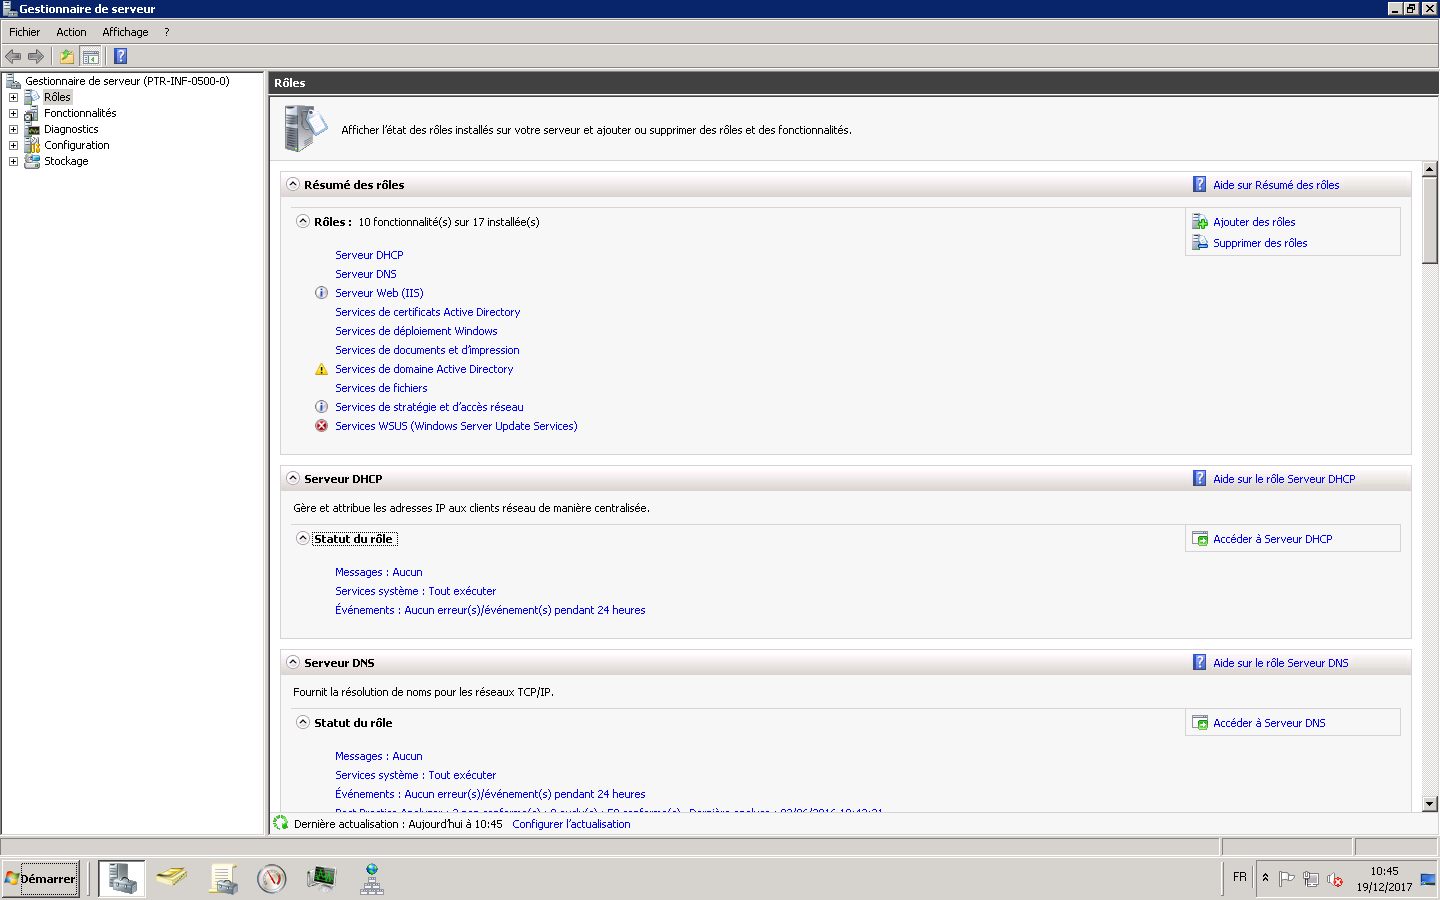Open Services de déploiement Windows link
Viewport: 1440px width, 900px height.
[x=416, y=331]
